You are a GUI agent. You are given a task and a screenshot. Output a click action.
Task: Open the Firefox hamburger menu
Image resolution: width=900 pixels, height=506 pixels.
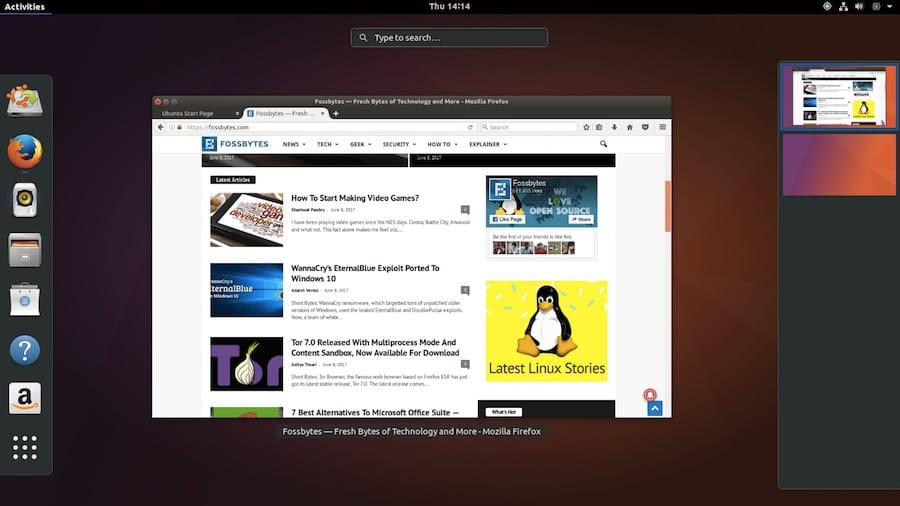pyautogui.click(x=662, y=127)
